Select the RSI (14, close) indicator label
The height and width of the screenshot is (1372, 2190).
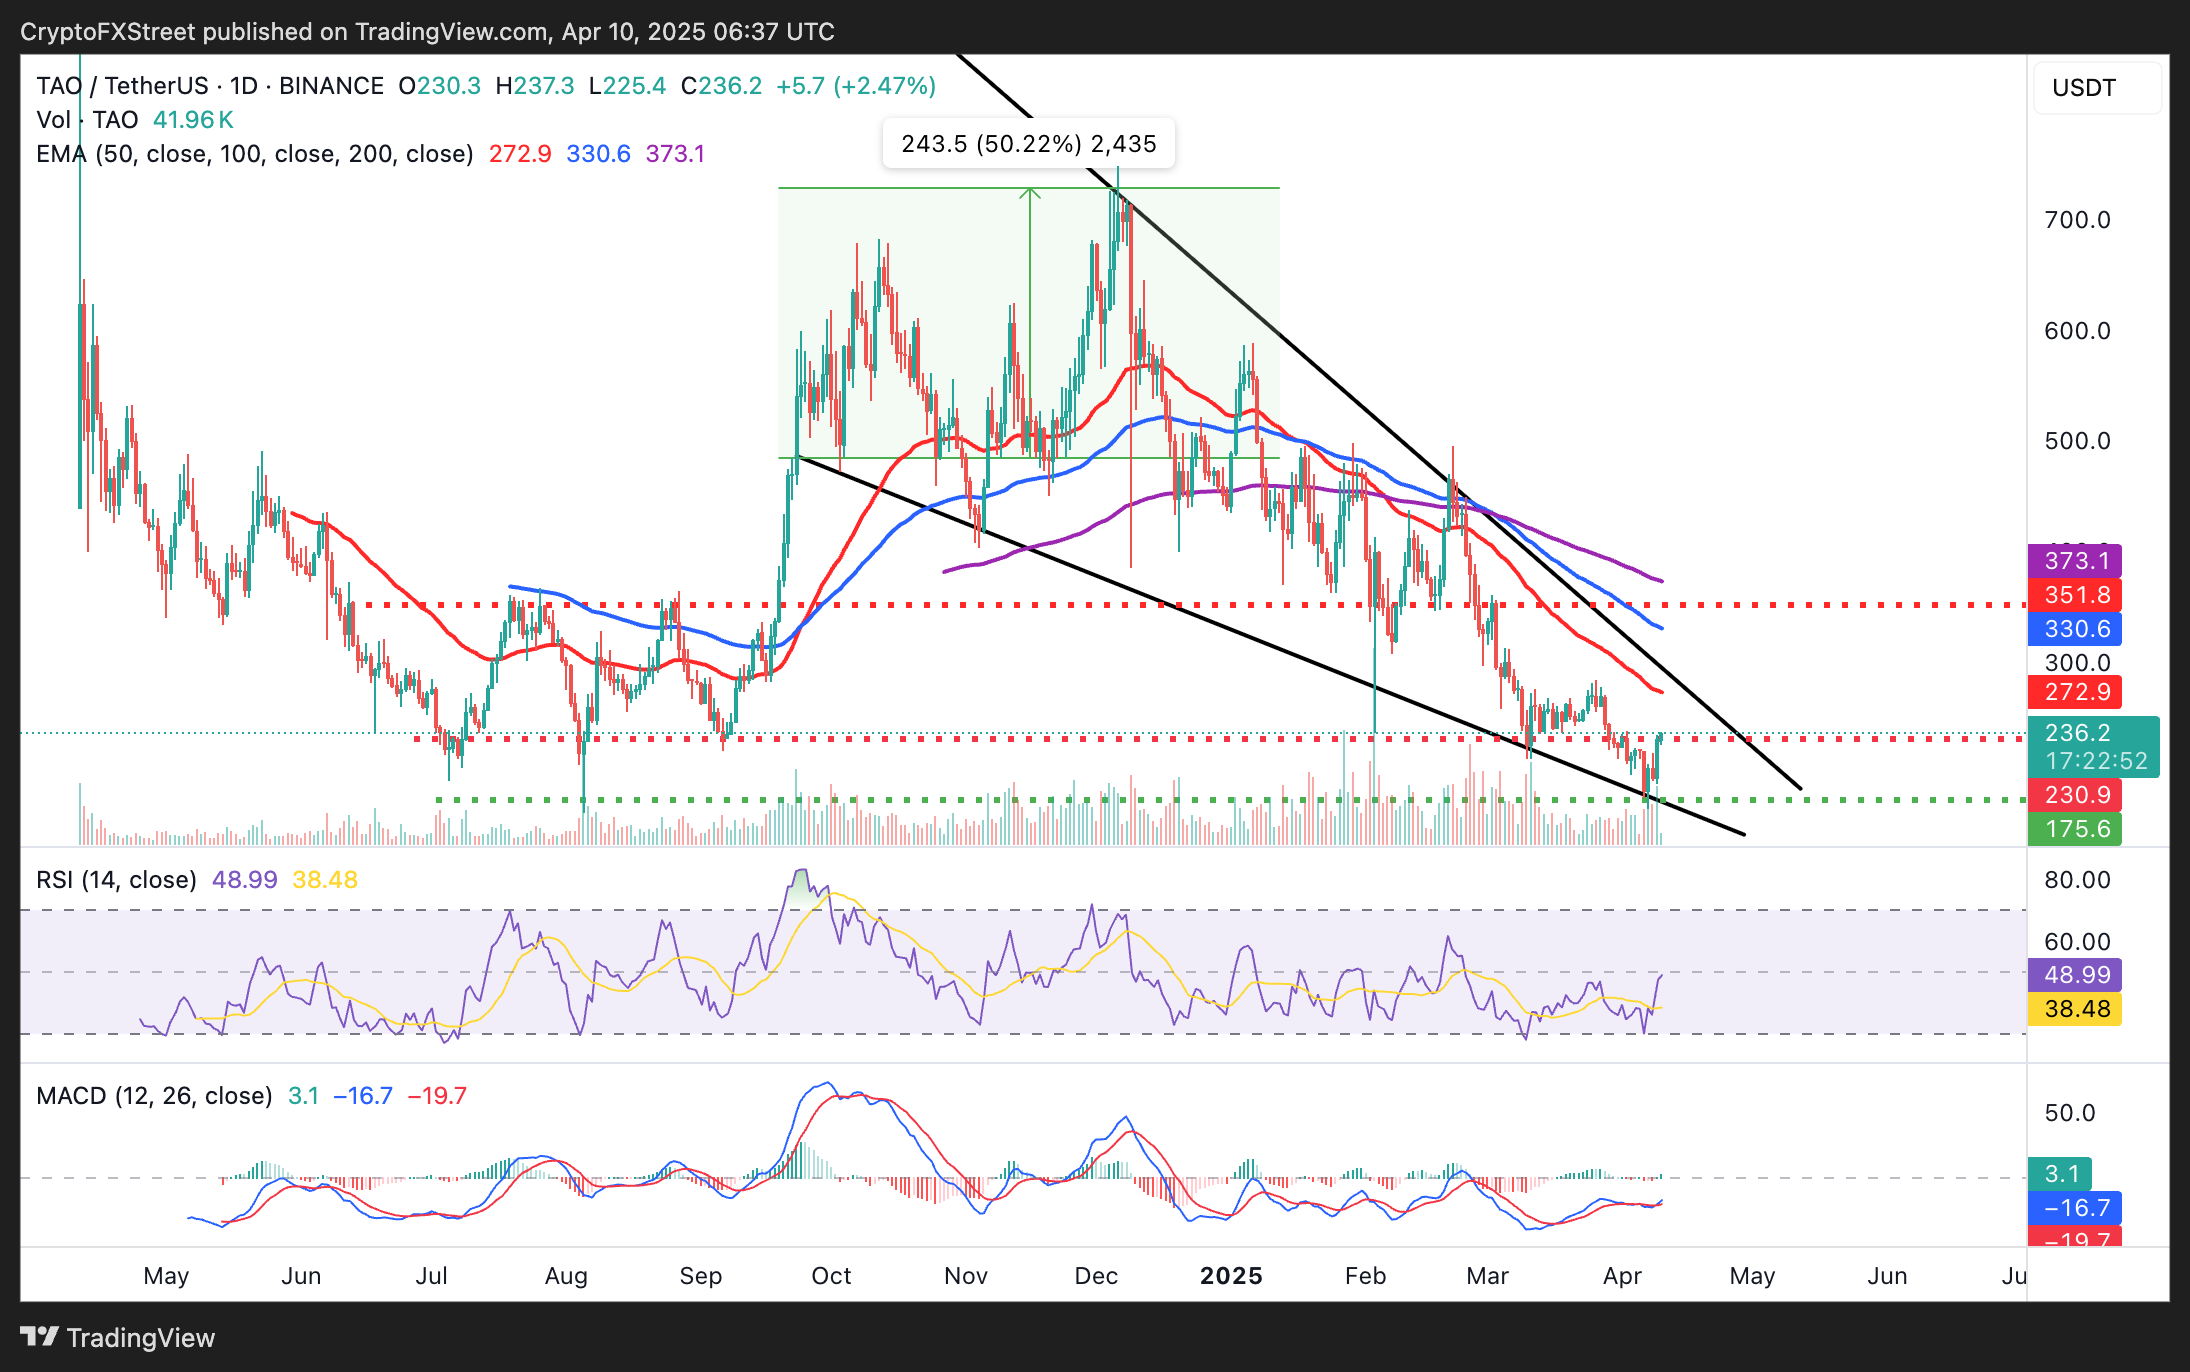tap(116, 880)
